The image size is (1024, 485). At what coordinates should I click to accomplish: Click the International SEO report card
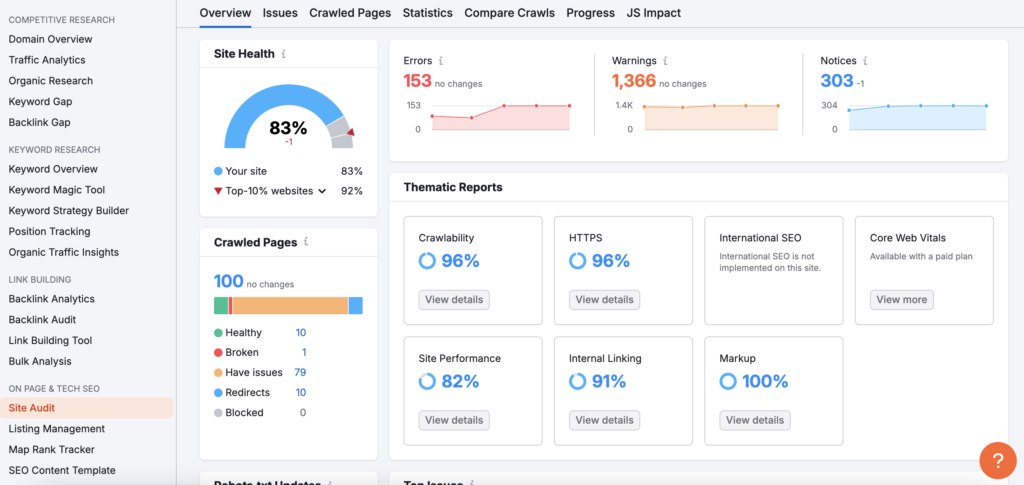(x=774, y=270)
